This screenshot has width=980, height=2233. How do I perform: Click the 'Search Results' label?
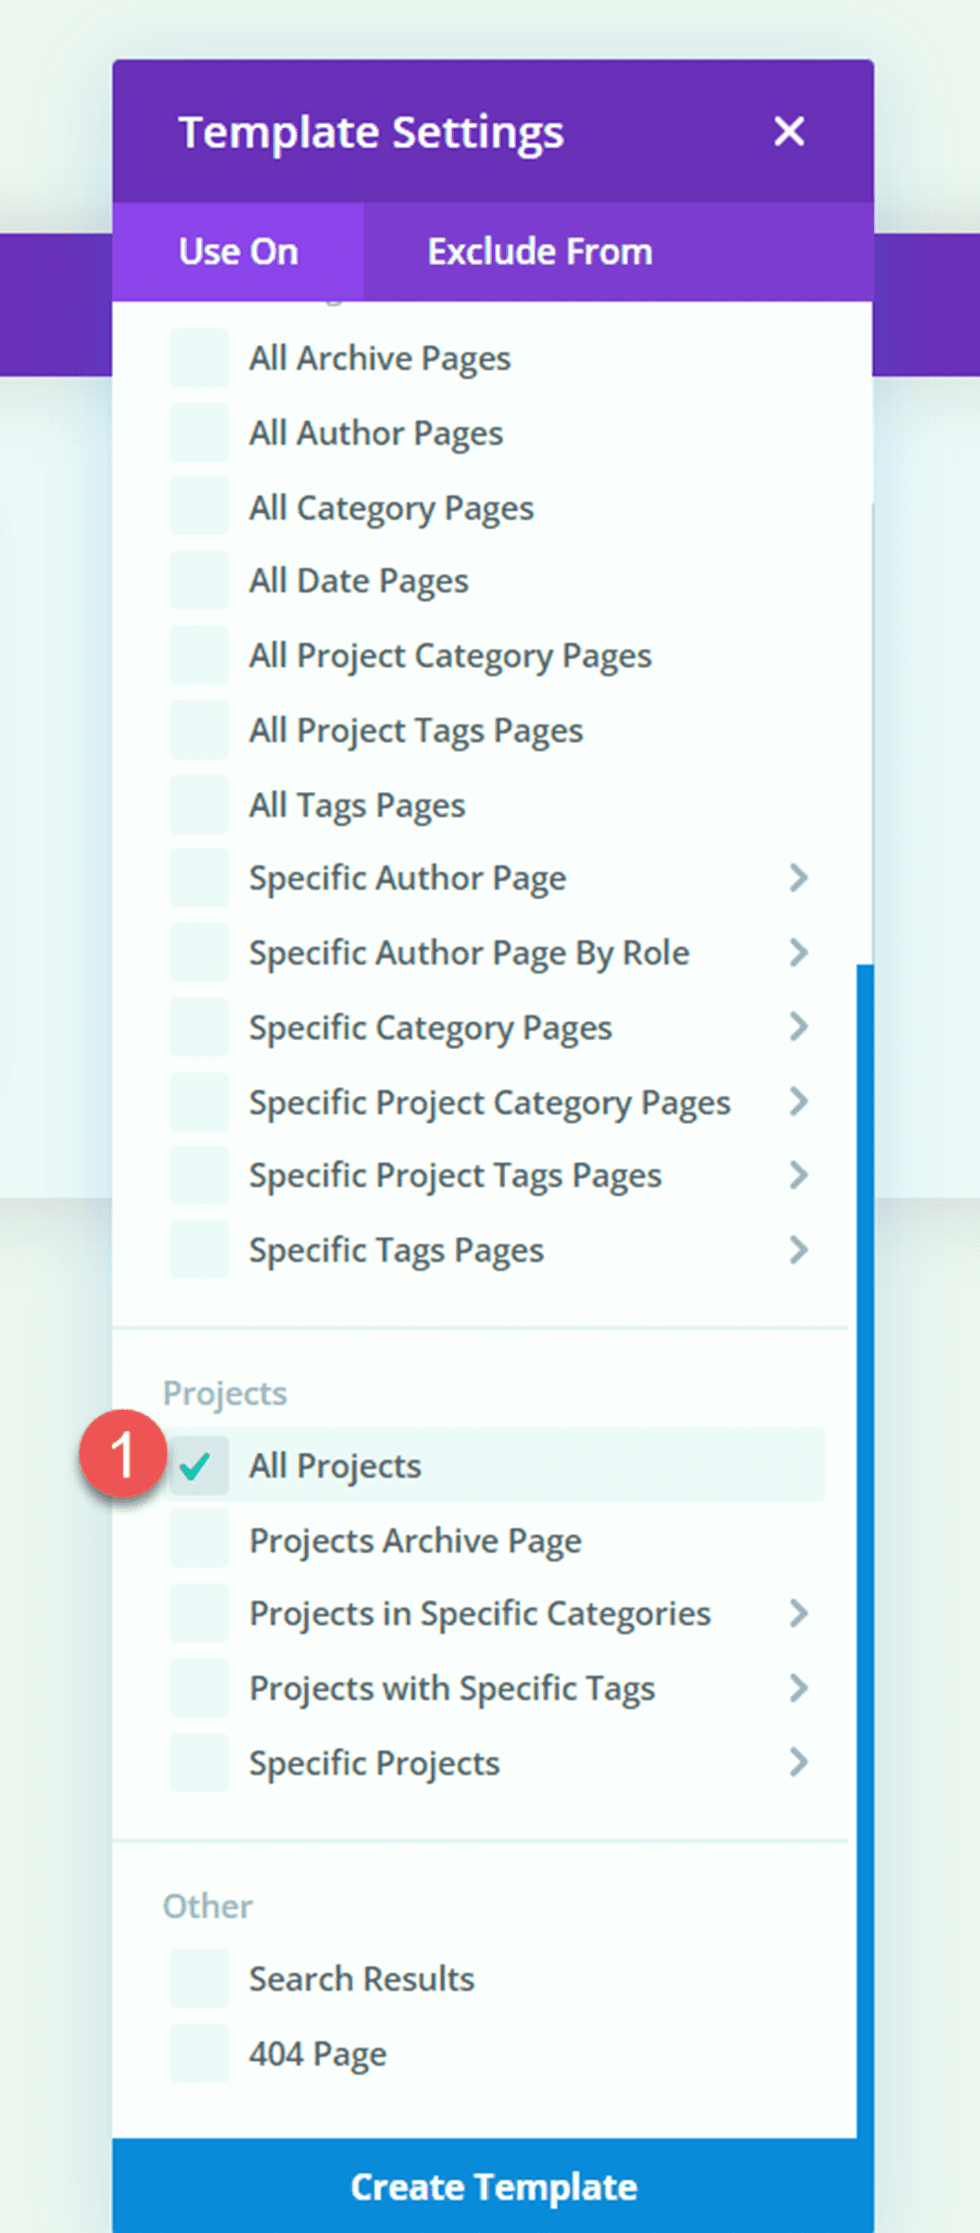click(x=362, y=1979)
